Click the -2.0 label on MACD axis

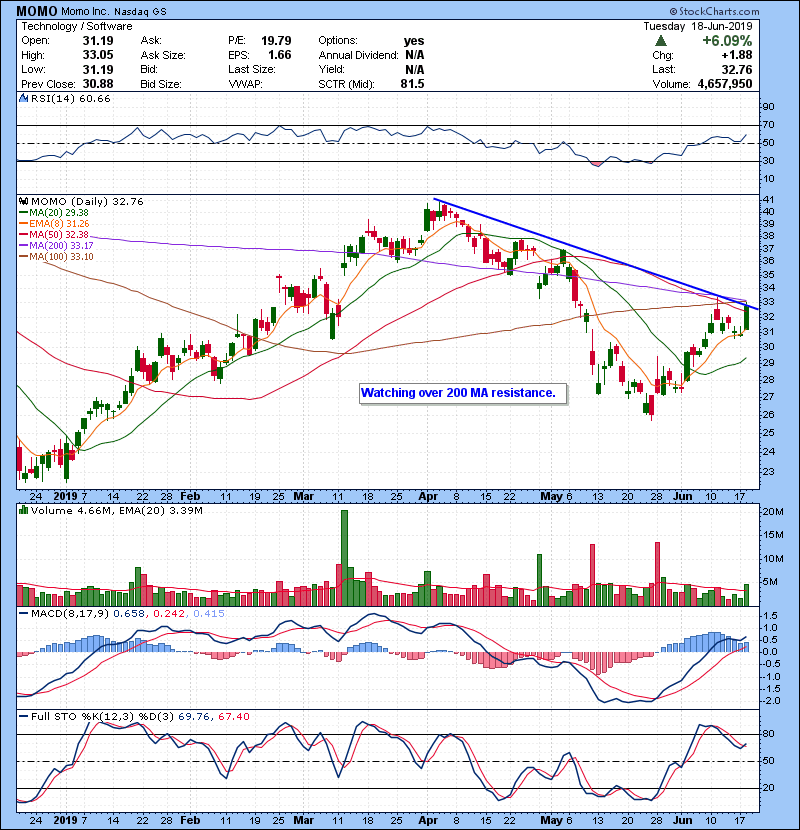click(x=770, y=701)
